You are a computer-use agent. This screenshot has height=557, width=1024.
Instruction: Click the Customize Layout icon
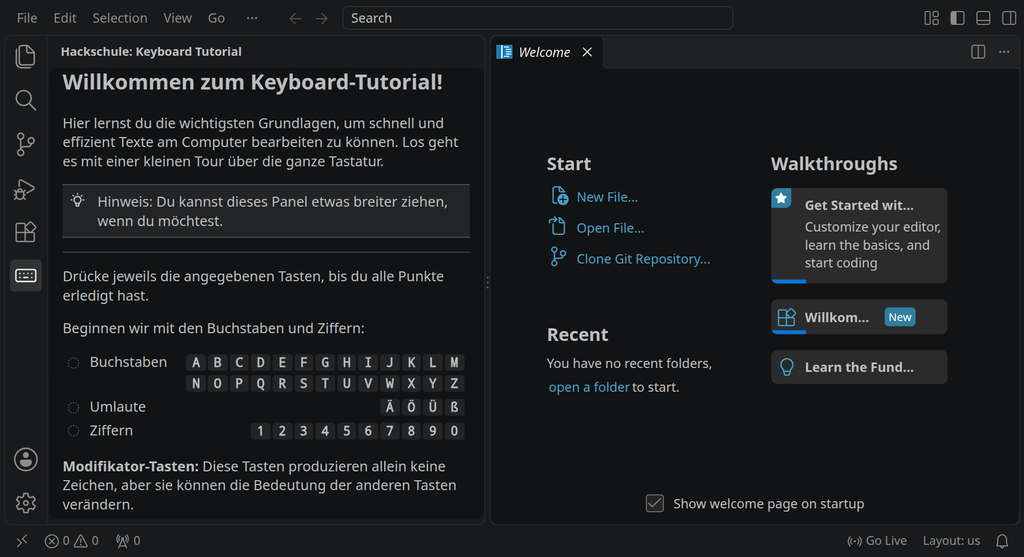[931, 18]
